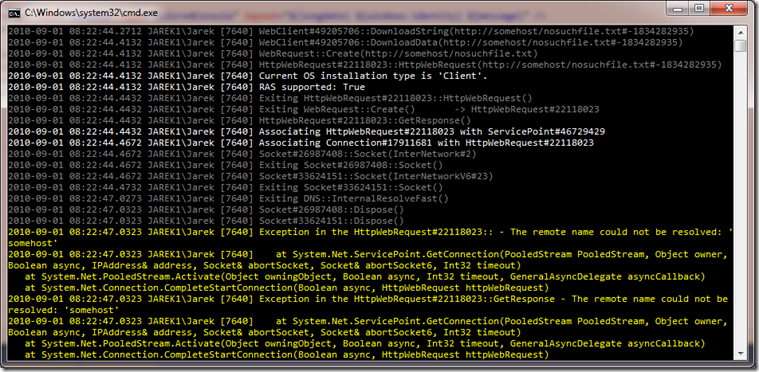The width and height of the screenshot is (759, 372).
Task: Click 'Exiting Socket#33624151::Socket()' line
Action: [226, 187]
